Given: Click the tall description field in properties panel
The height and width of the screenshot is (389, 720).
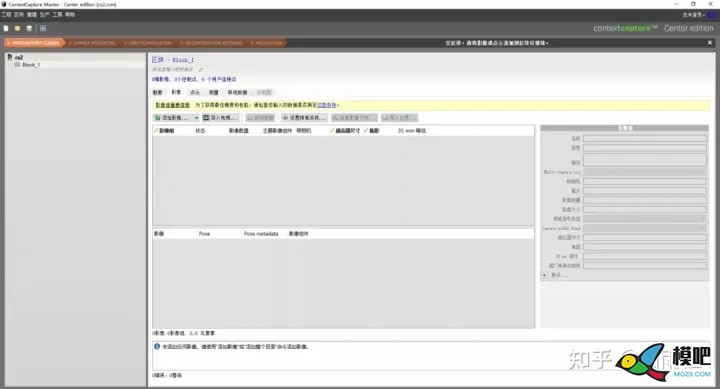Looking at the screenshot, I should click(645, 160).
